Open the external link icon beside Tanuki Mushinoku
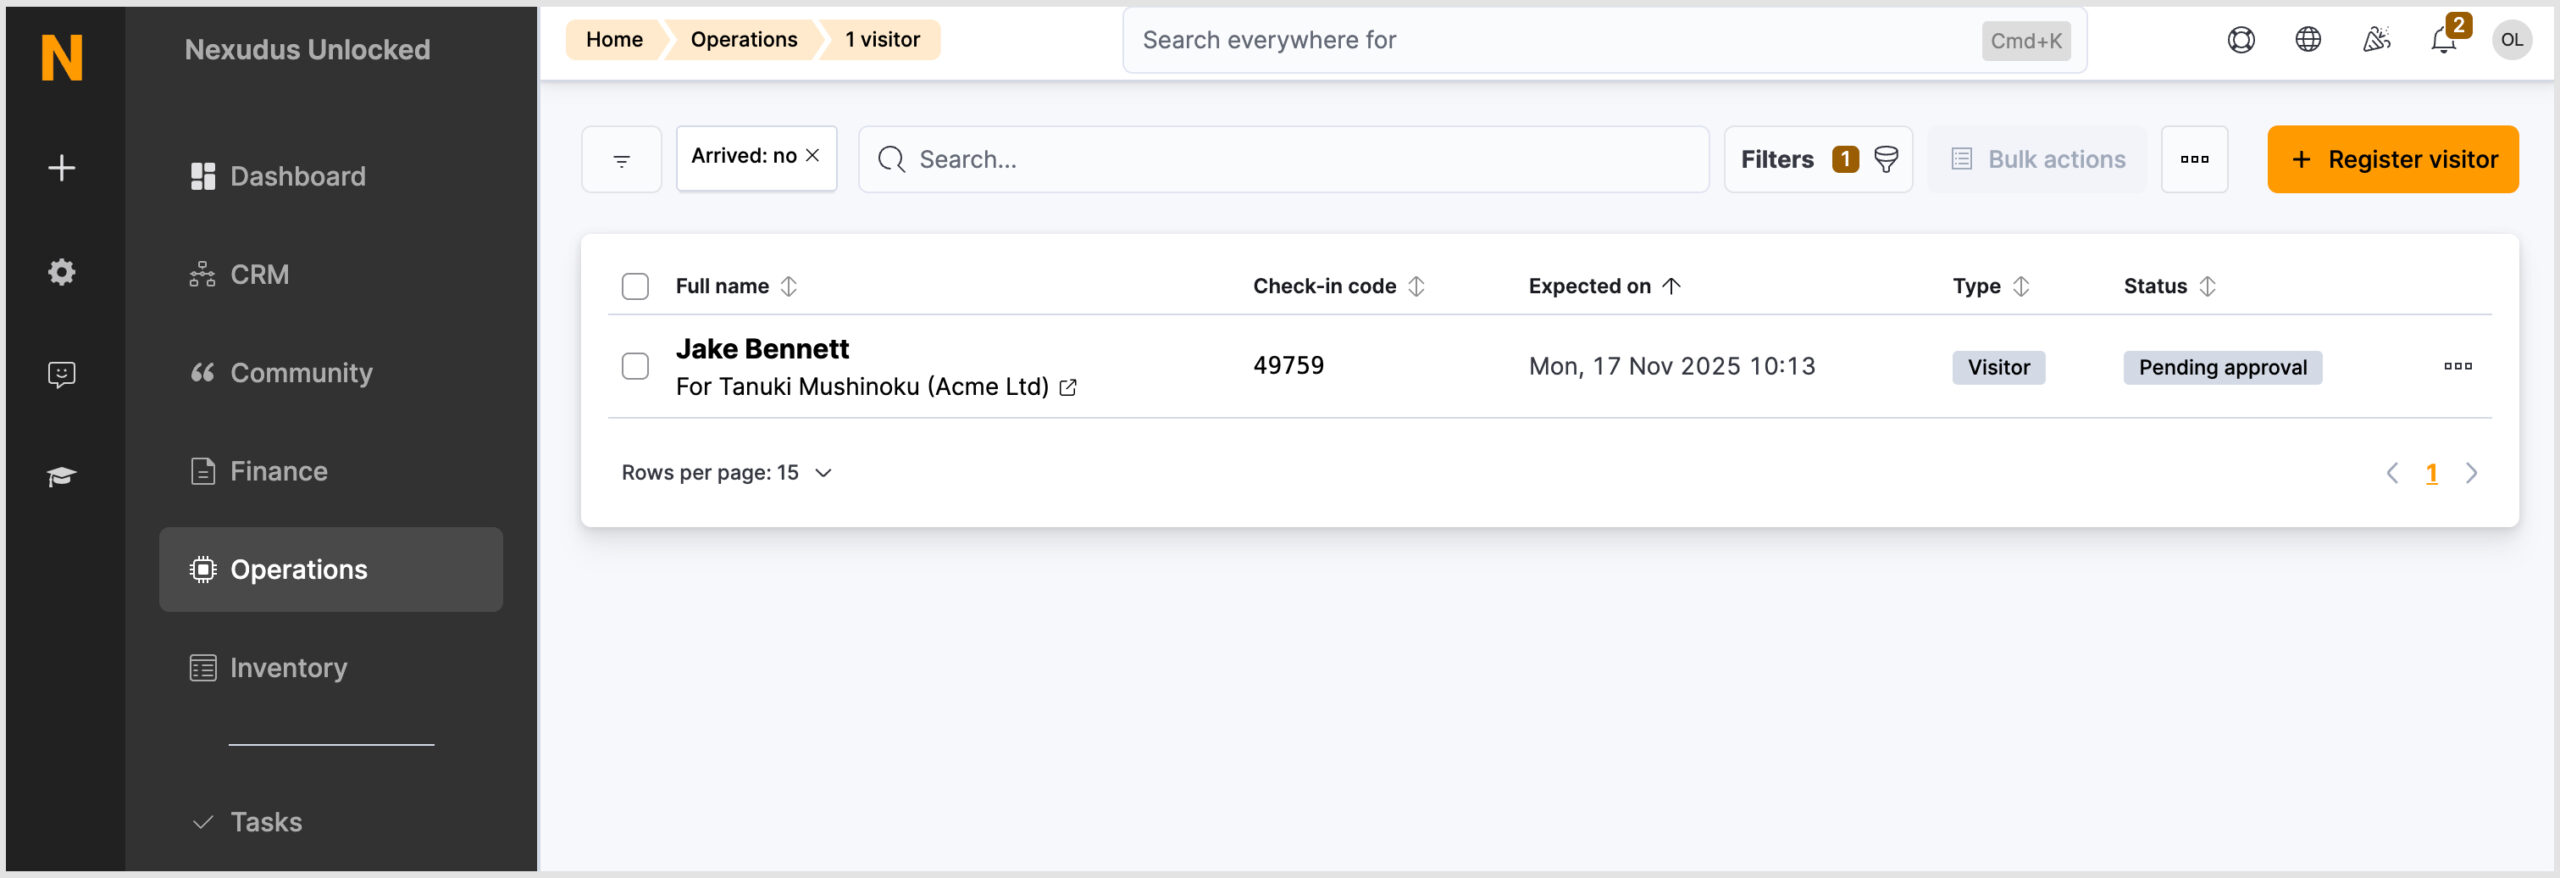Viewport: 2560px width, 878px height. (1068, 387)
